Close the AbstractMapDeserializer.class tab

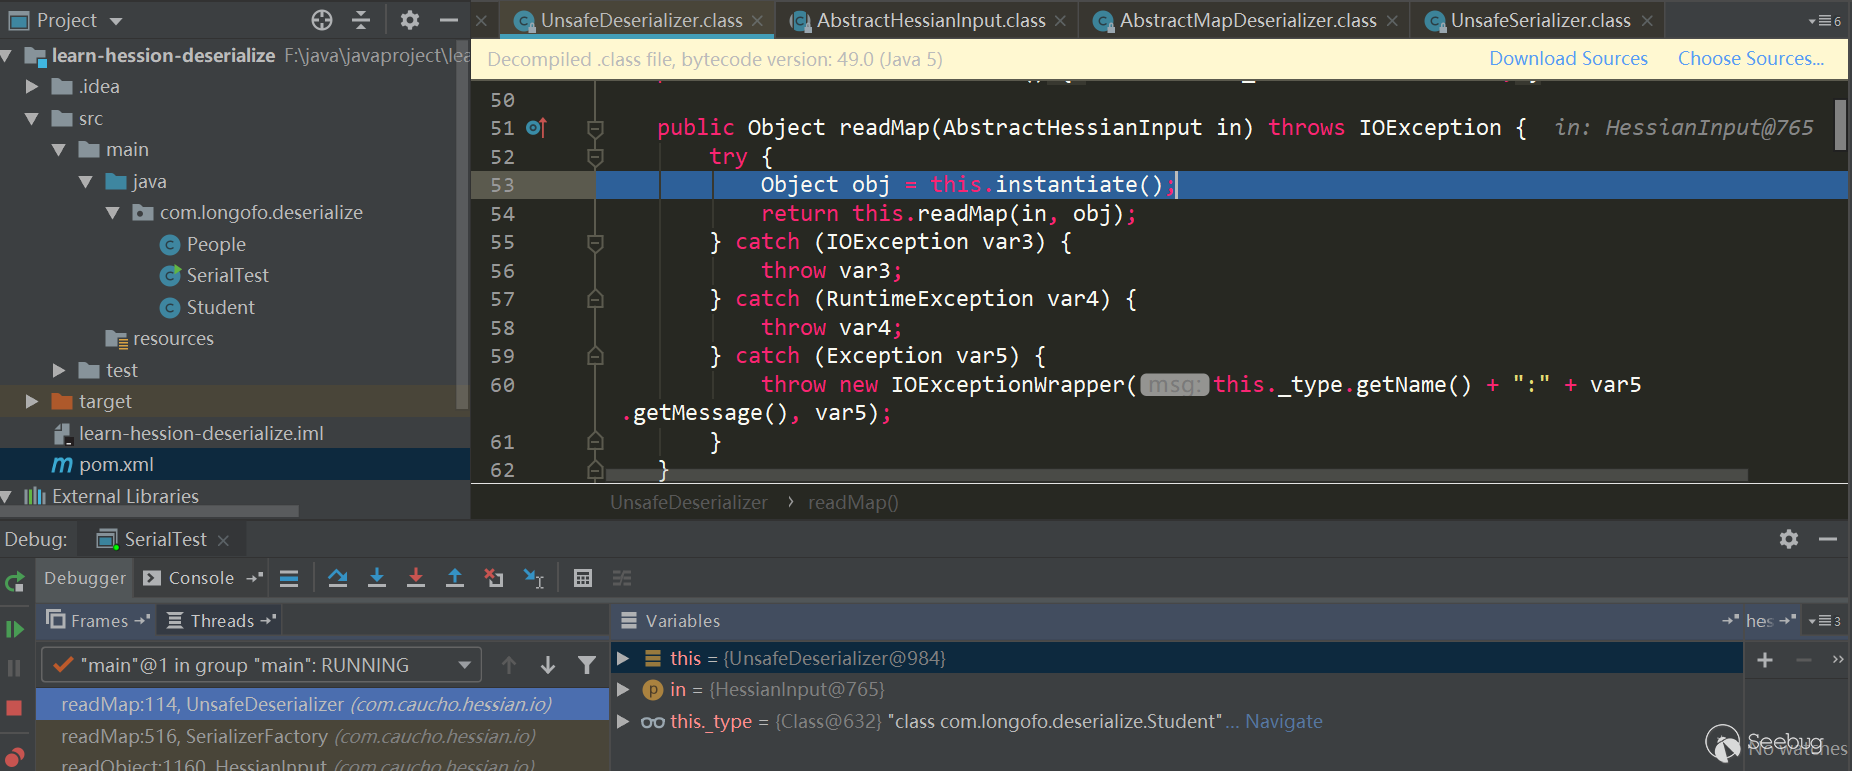[x=1392, y=21]
